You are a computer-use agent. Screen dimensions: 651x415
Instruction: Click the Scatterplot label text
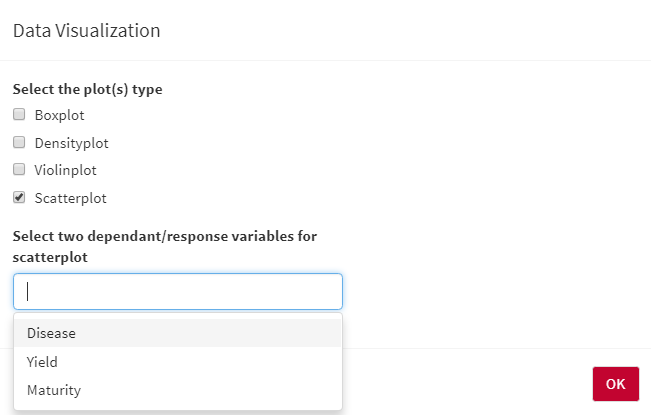click(70, 198)
